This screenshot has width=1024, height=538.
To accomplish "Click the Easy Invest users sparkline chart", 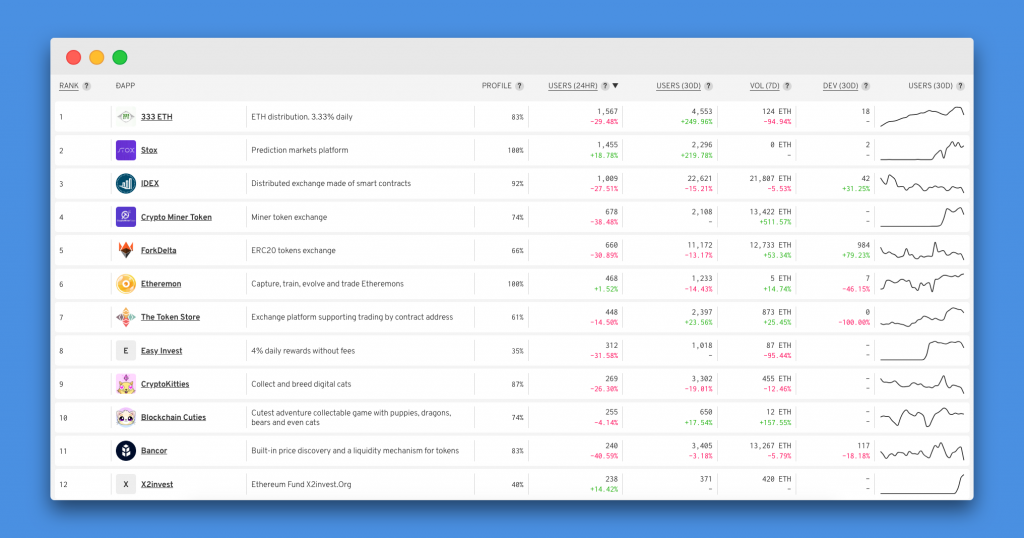I will tap(922, 350).
